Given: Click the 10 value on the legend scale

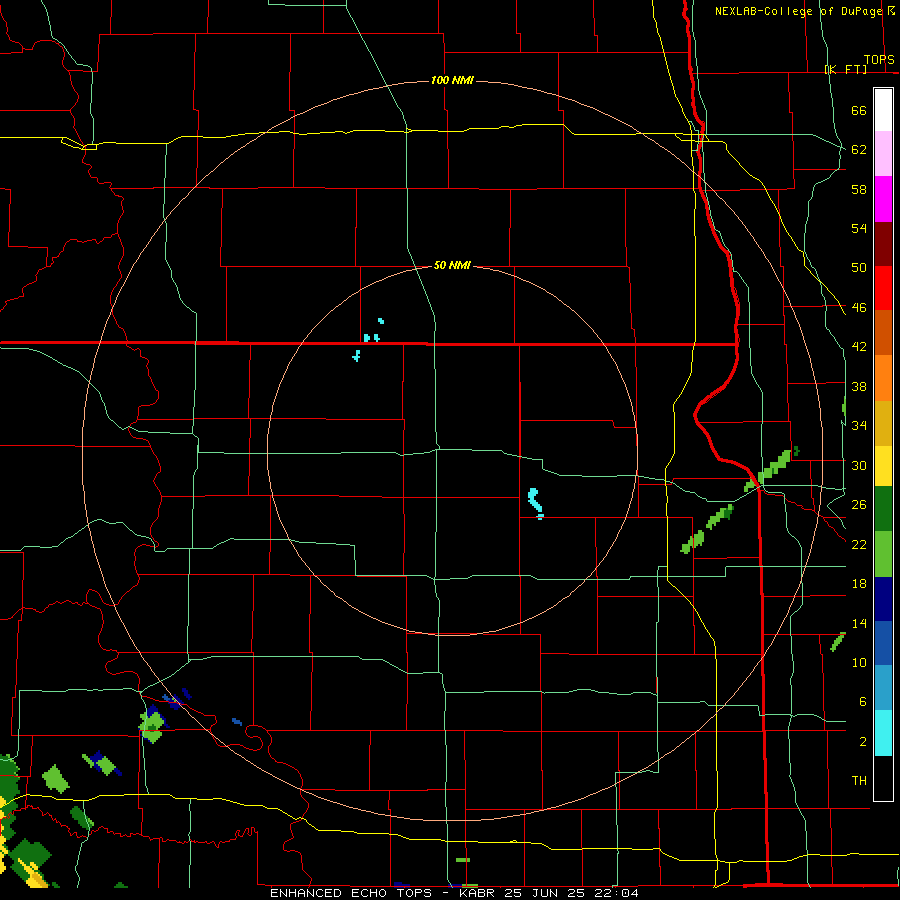Looking at the screenshot, I should point(859,662).
